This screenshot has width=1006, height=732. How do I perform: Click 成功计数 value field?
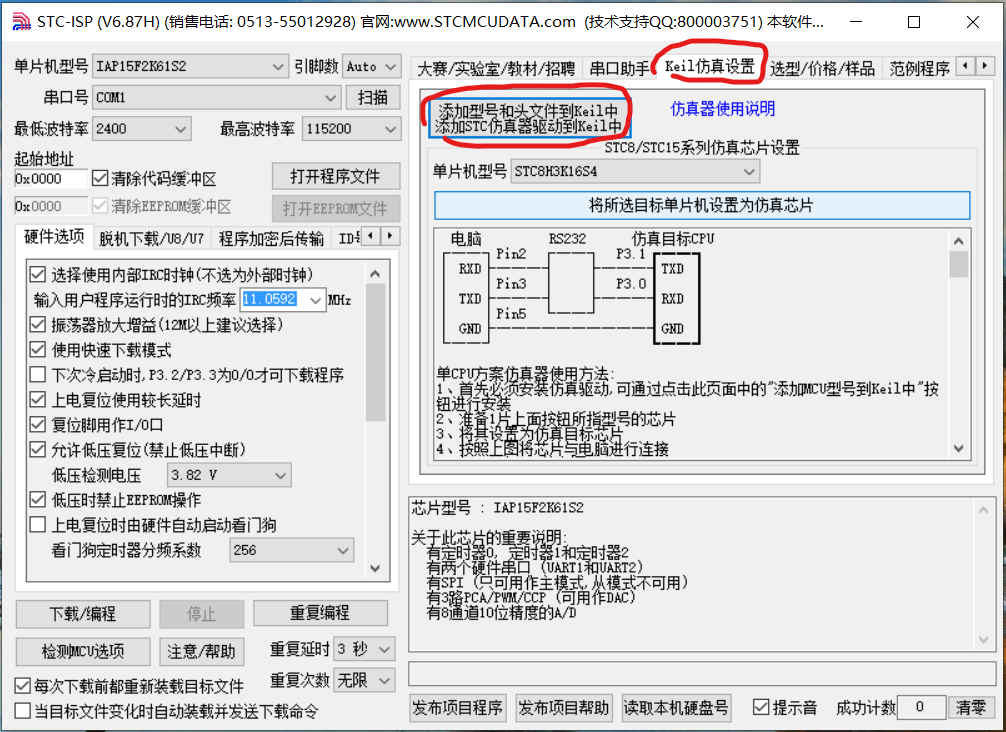(x=921, y=707)
